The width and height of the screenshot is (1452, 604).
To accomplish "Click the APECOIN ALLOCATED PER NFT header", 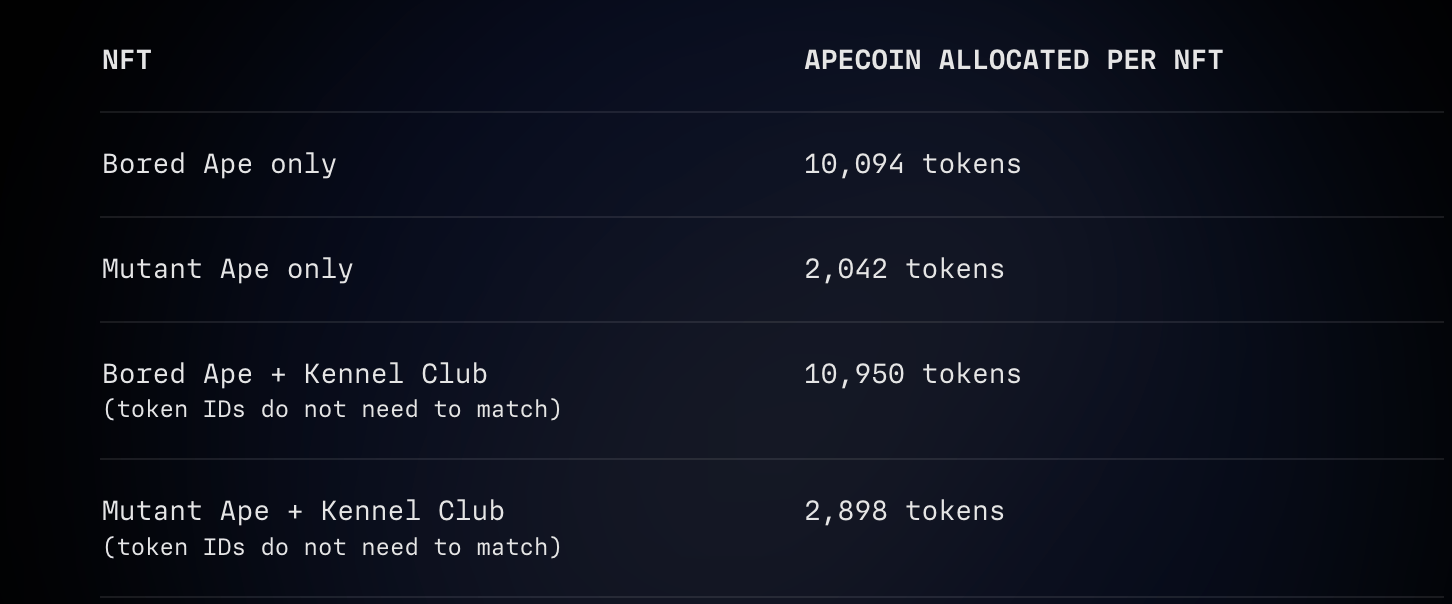I will 1013,60.
